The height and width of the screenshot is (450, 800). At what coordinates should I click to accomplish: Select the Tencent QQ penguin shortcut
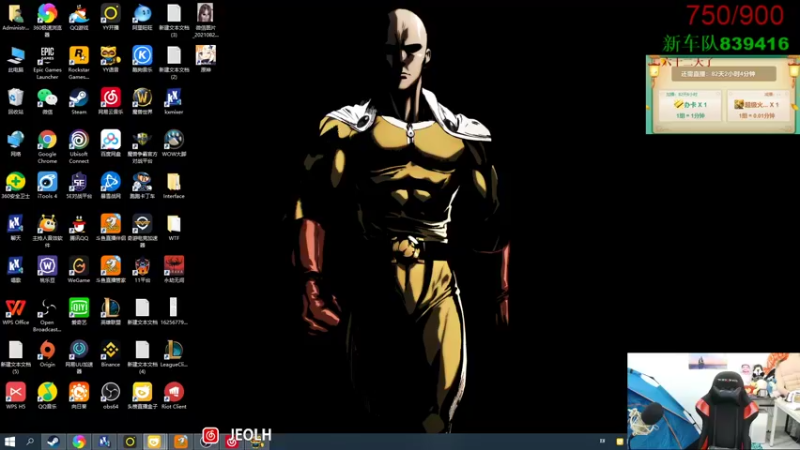click(x=79, y=228)
